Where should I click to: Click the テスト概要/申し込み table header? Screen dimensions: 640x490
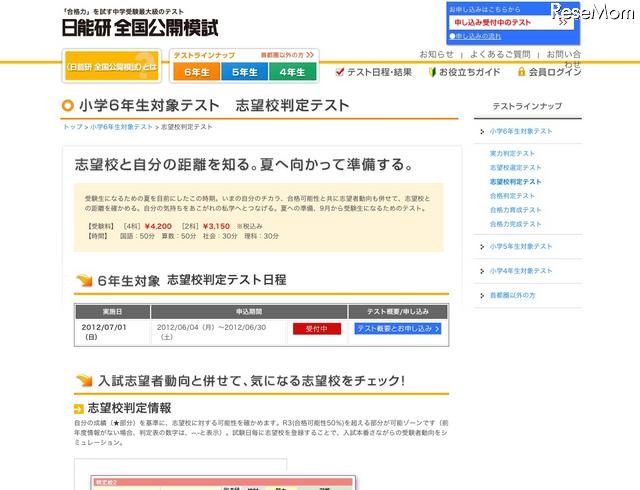(398, 312)
